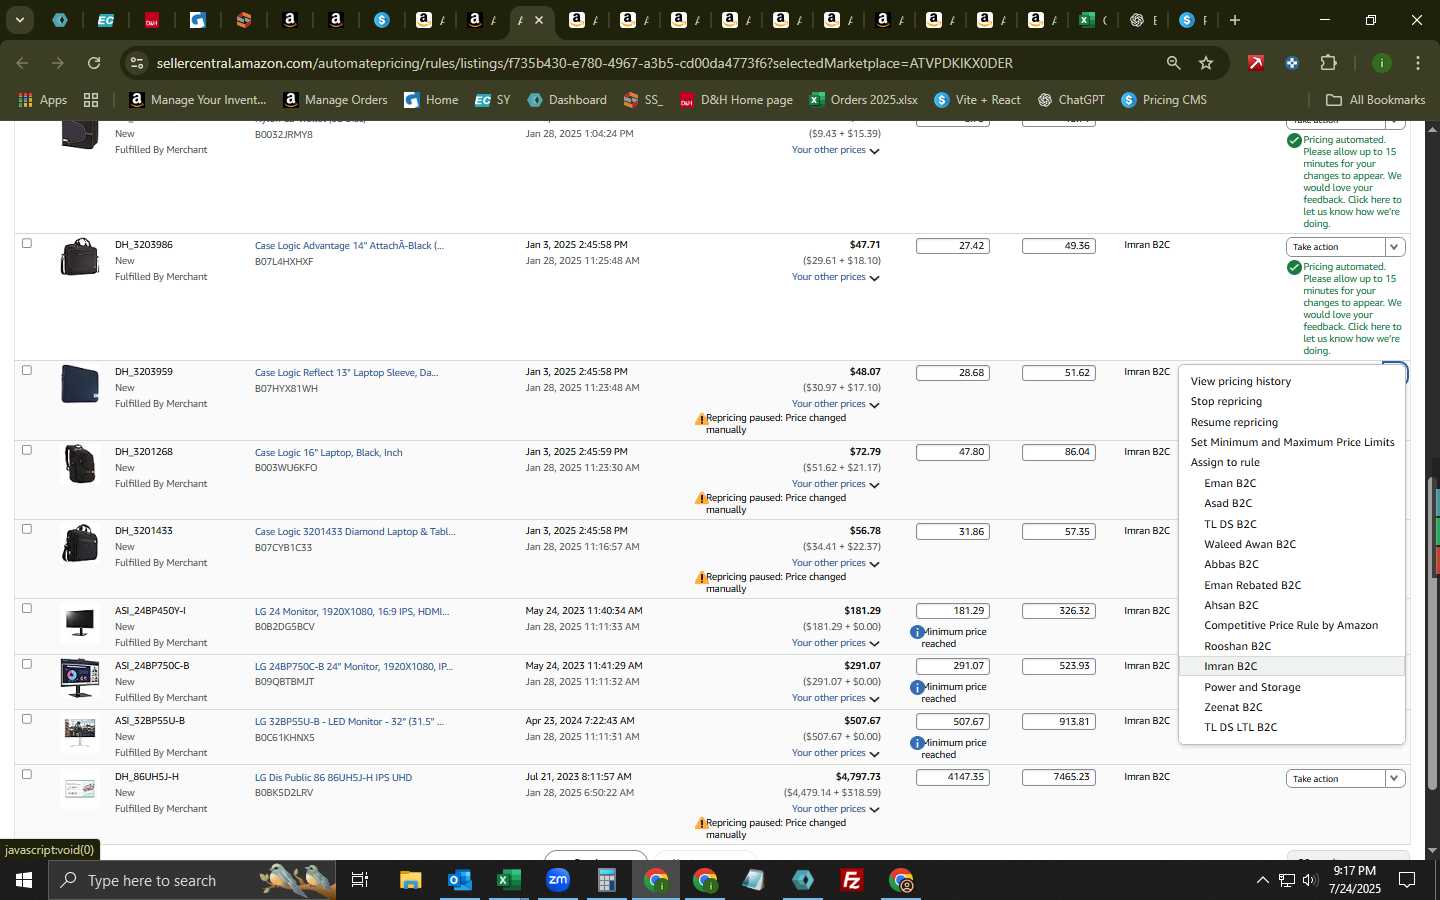Open the ChatGPT bookmark

coord(1071,100)
